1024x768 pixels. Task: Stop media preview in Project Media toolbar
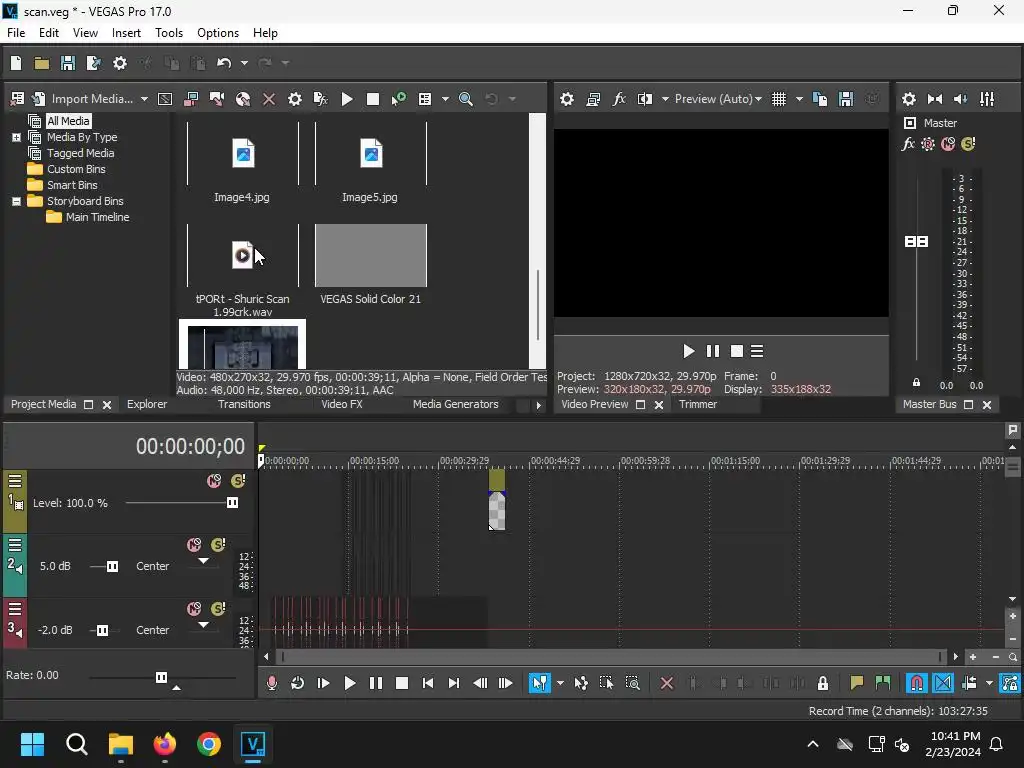(373, 99)
